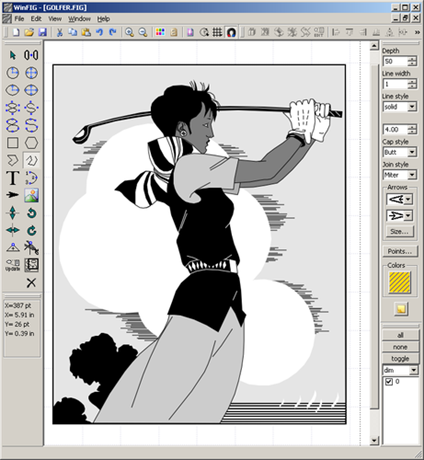Viewport: 424px width, 460px height.
Task: Click the Depth value field
Action: coord(395,61)
